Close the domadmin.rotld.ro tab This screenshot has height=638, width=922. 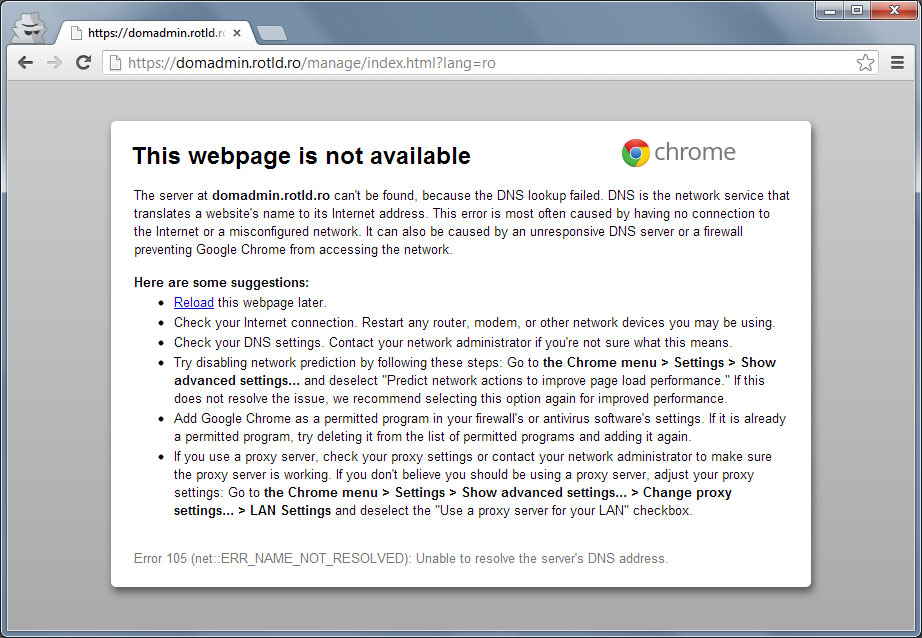[x=237, y=33]
